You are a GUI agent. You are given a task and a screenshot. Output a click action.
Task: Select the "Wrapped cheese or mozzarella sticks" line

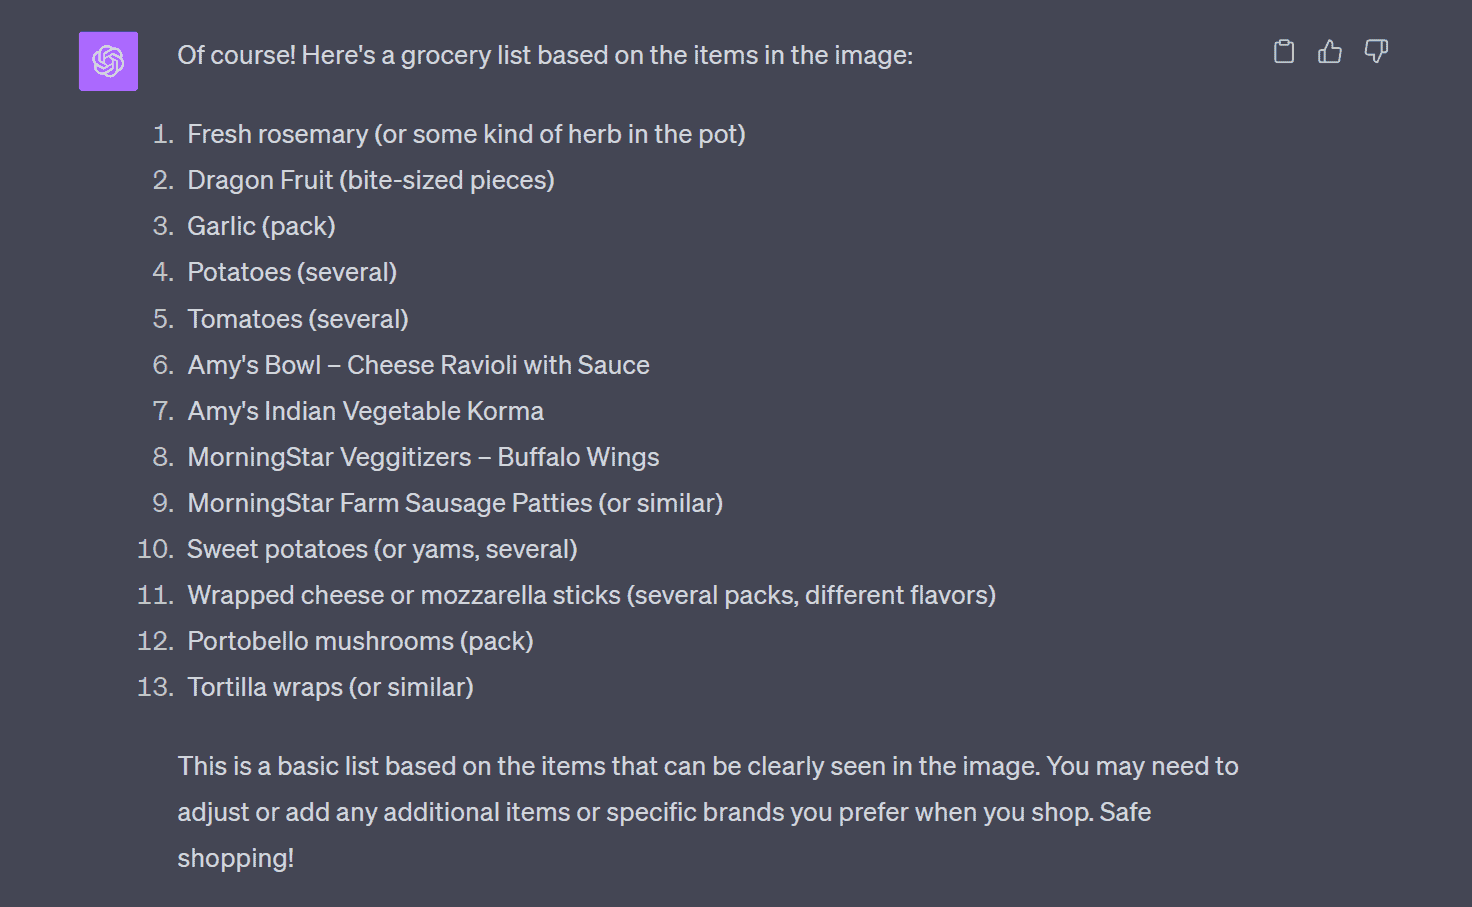pos(591,595)
